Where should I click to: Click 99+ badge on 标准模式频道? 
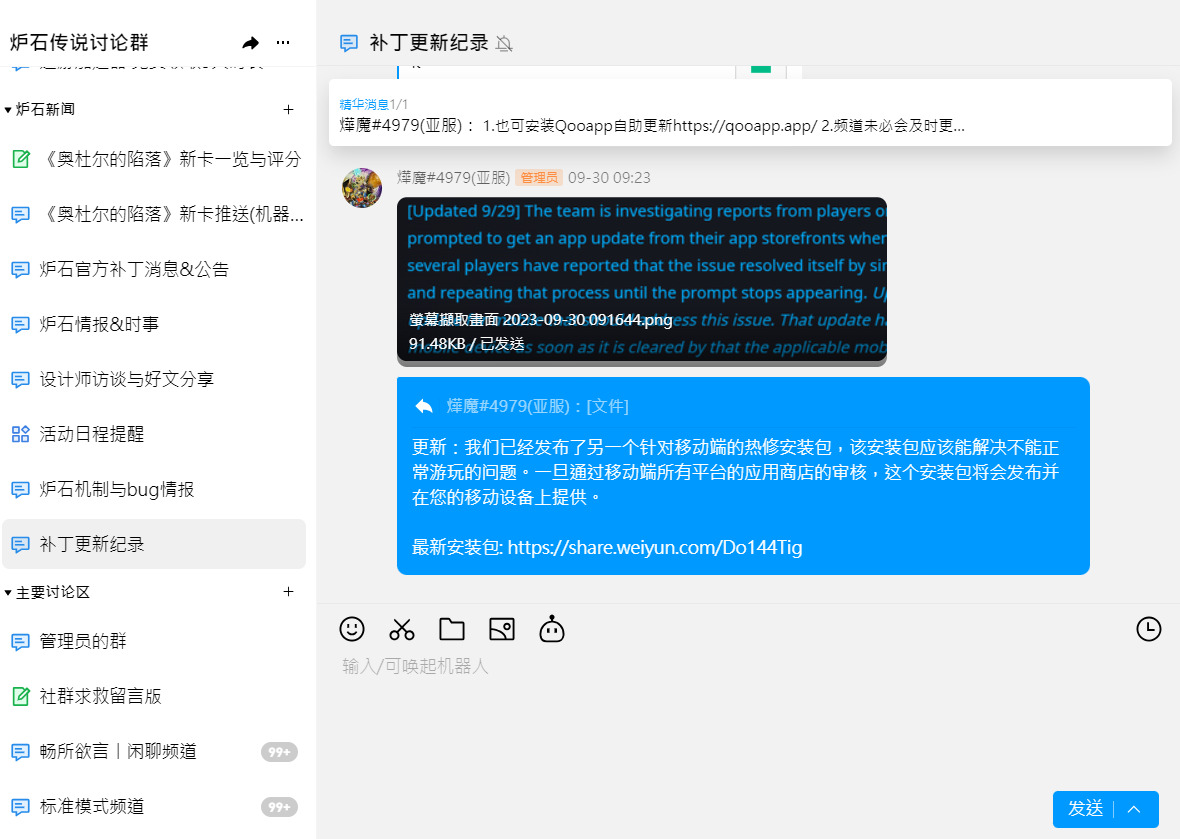(x=279, y=807)
